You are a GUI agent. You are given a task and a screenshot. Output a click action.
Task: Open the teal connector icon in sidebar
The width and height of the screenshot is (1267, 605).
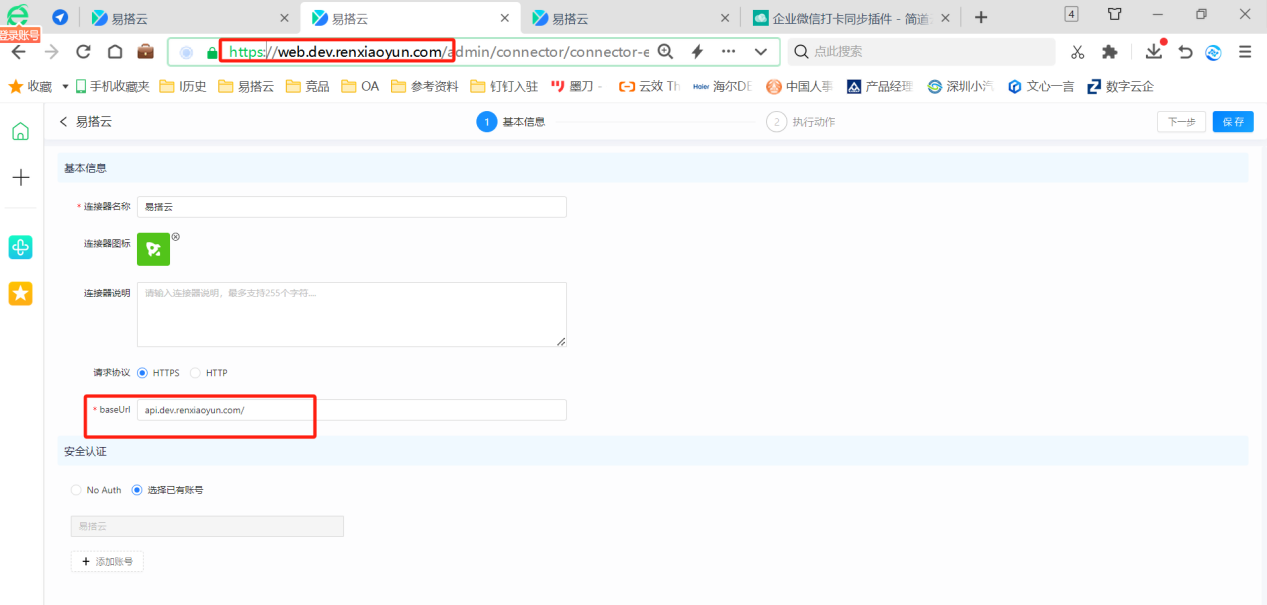[20, 247]
